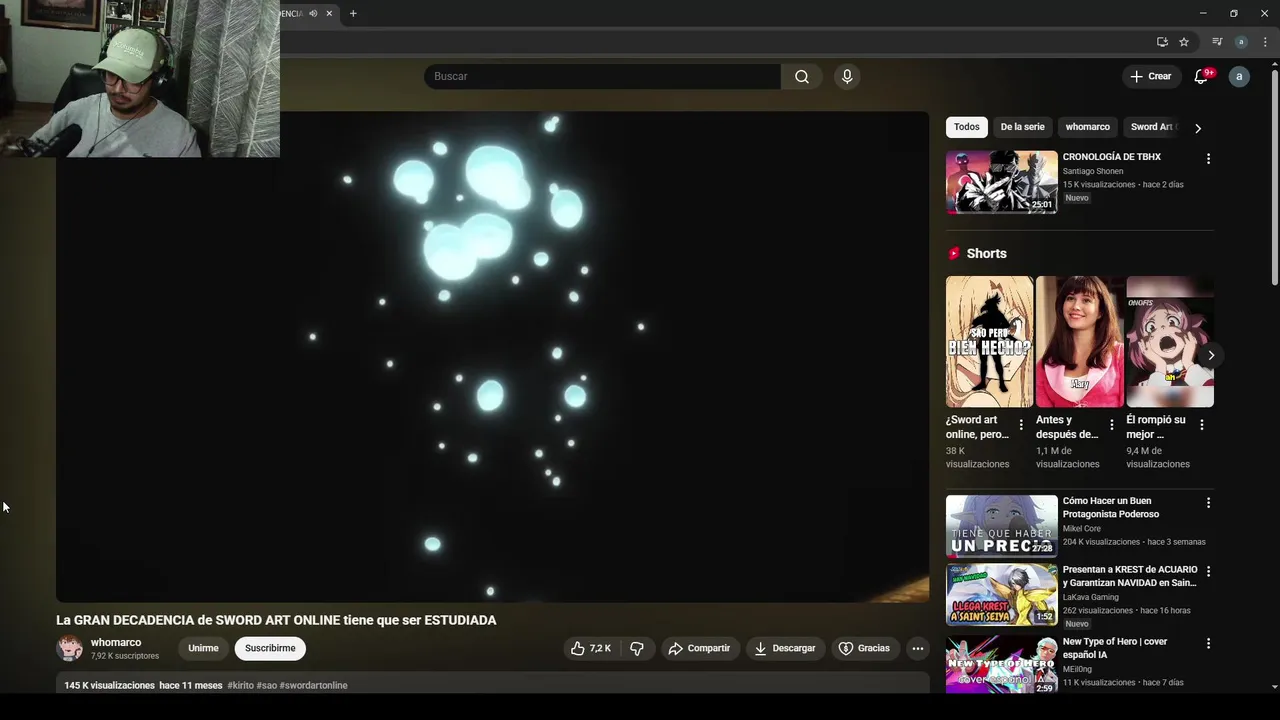Open options for CRONOLOGÍA DE TBHX video

[1208, 159]
